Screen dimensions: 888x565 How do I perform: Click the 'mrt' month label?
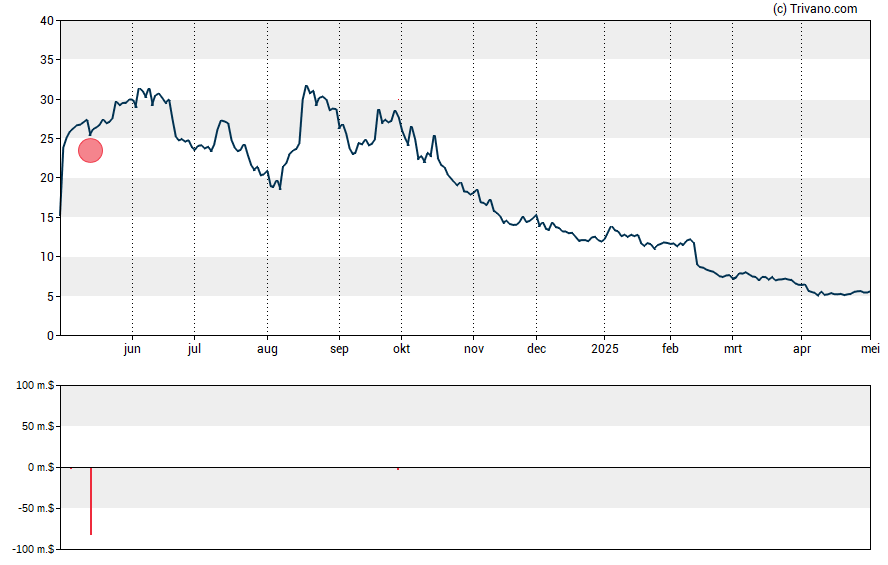coord(733,349)
